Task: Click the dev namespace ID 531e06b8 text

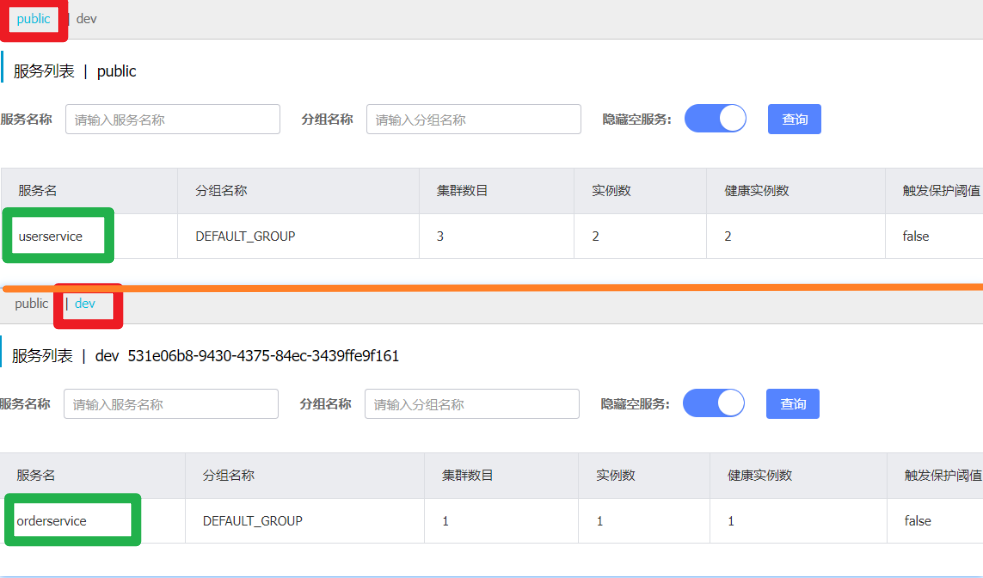Action: point(263,356)
